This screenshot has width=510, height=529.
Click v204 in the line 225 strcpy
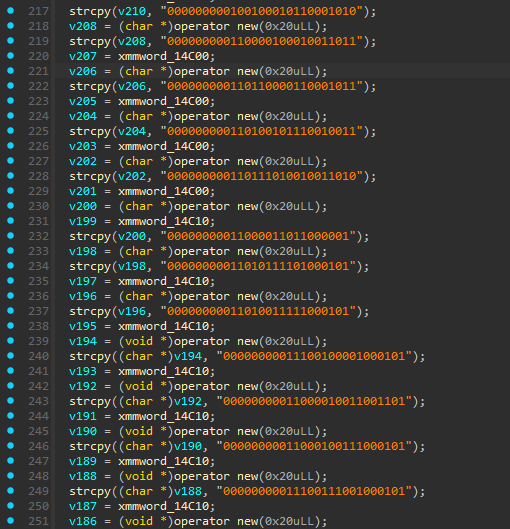(132, 131)
